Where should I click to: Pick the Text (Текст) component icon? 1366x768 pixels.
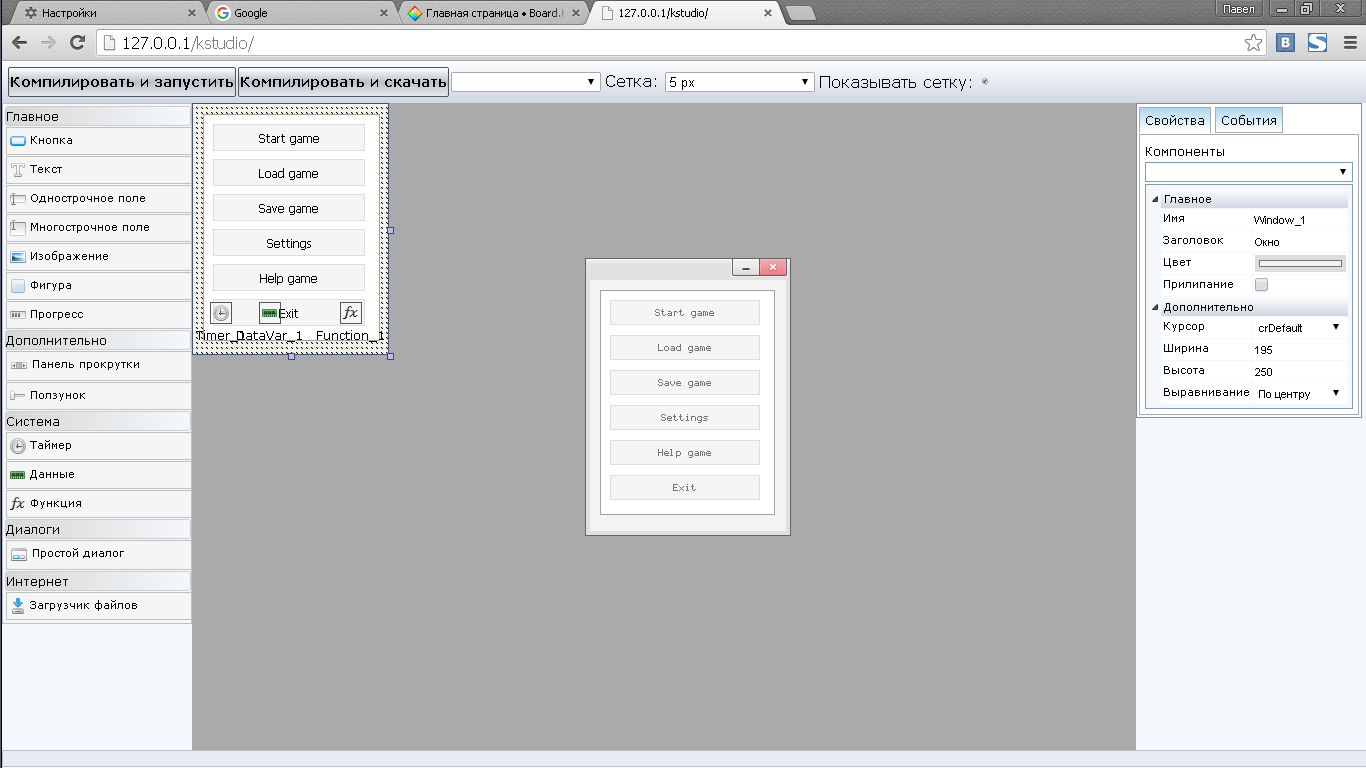[x=18, y=170]
